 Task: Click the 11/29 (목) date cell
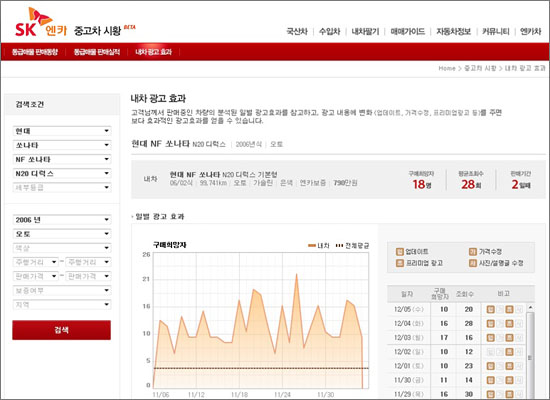(409, 394)
